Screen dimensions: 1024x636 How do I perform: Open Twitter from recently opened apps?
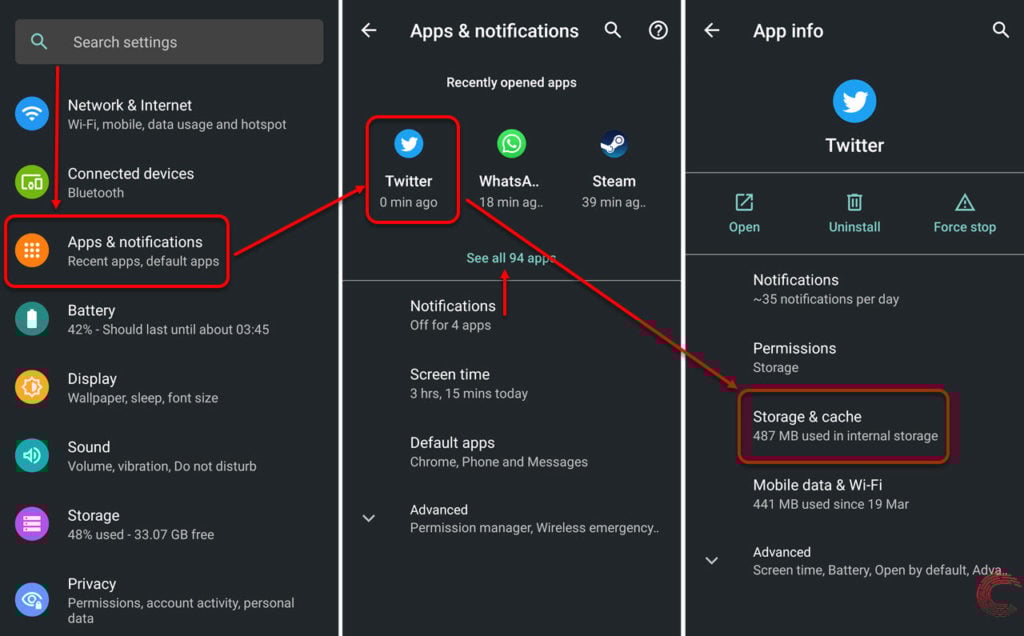click(x=409, y=170)
